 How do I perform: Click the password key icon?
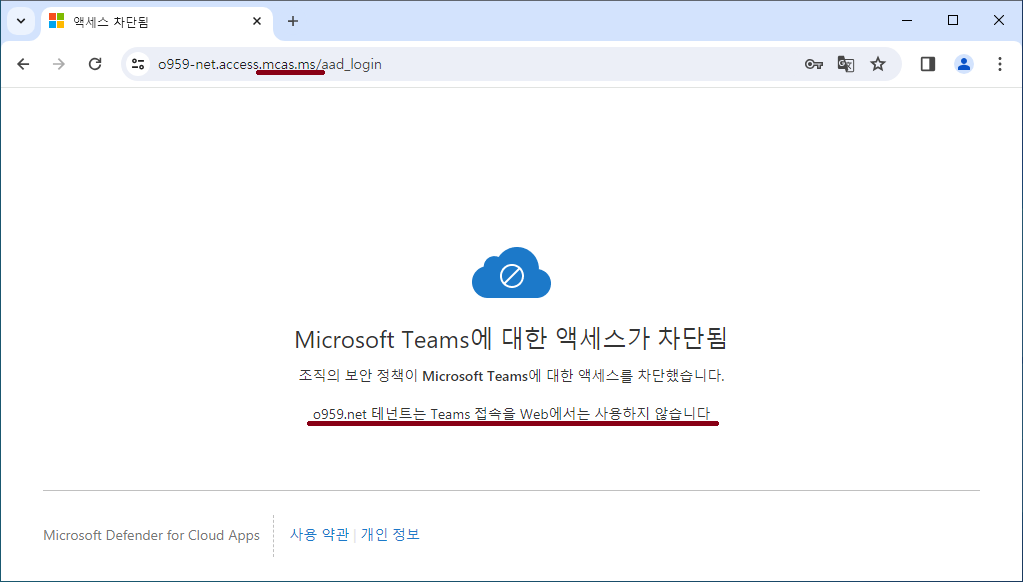tap(814, 64)
